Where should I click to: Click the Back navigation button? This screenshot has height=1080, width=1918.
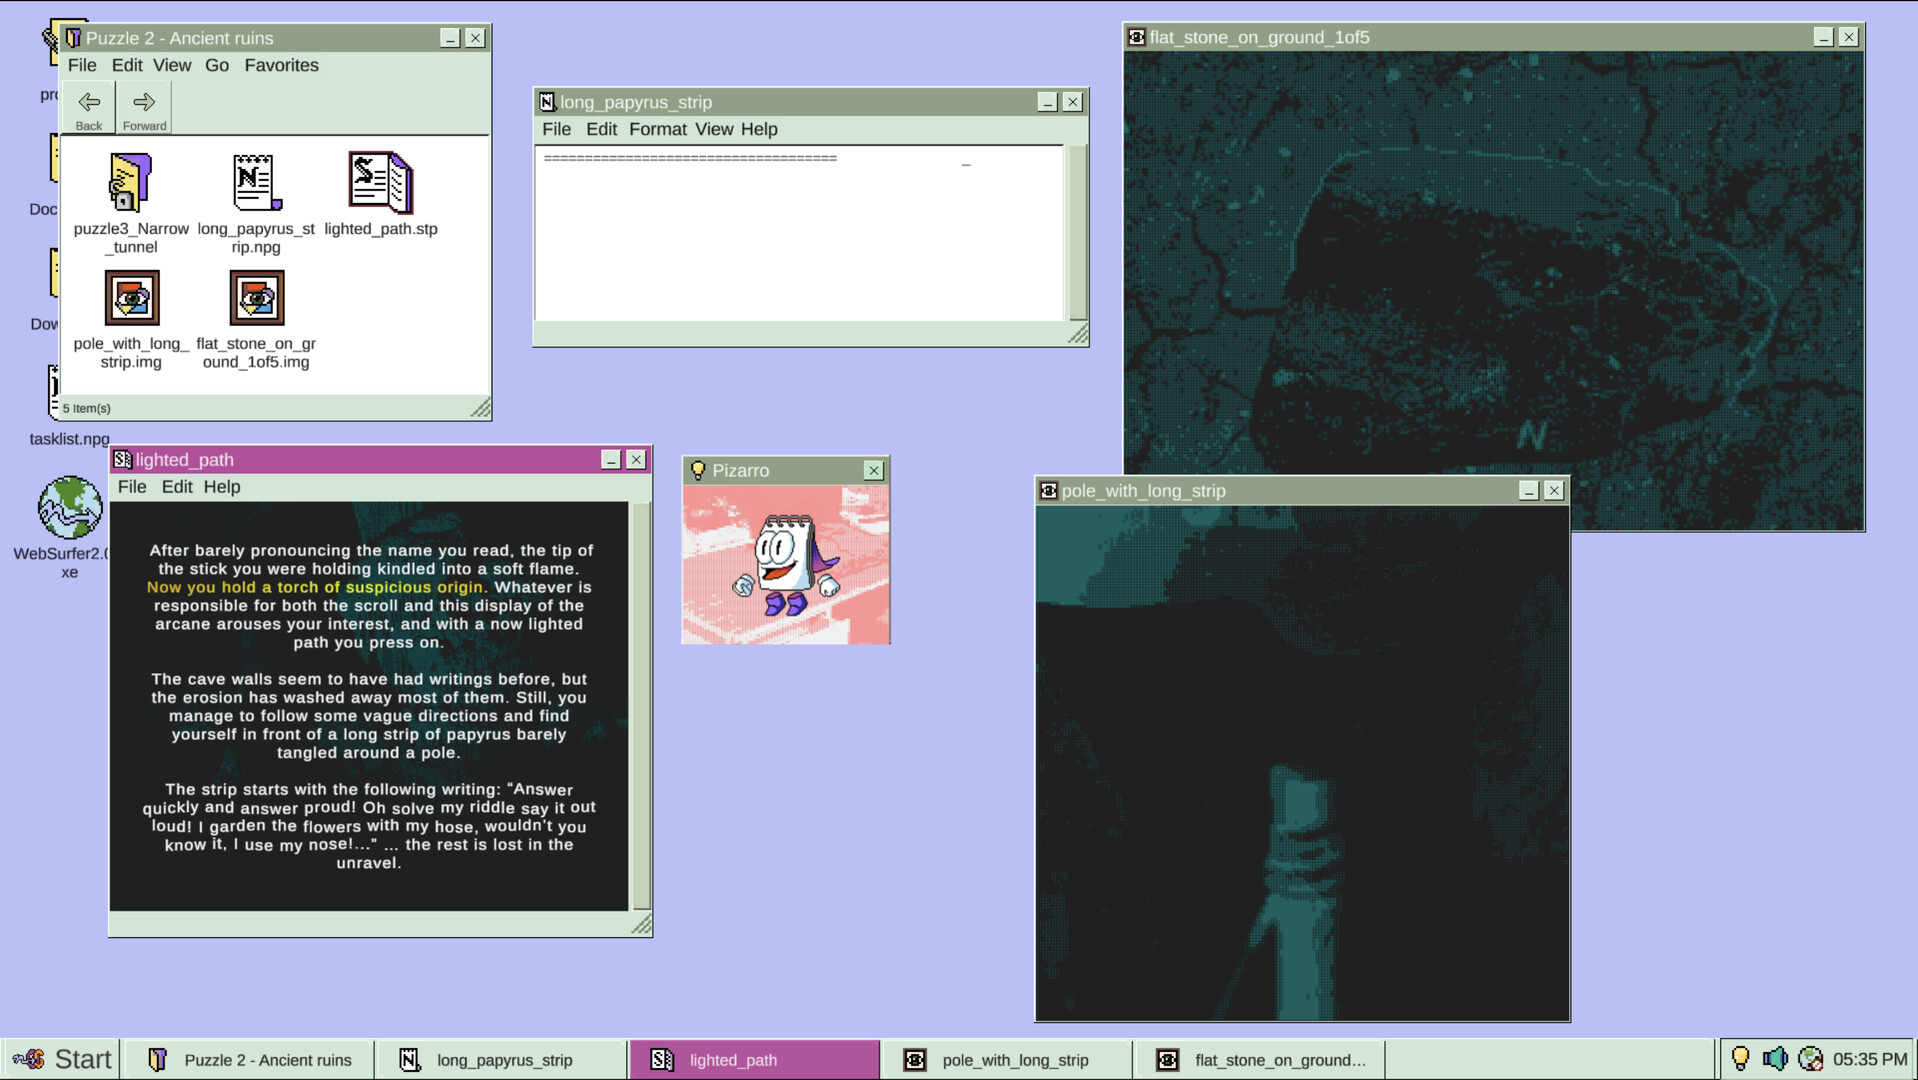(x=88, y=105)
